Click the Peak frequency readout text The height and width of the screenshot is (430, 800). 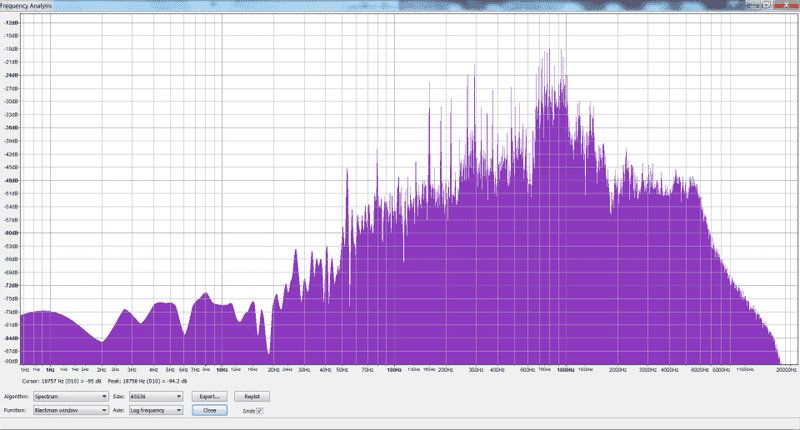point(150,381)
